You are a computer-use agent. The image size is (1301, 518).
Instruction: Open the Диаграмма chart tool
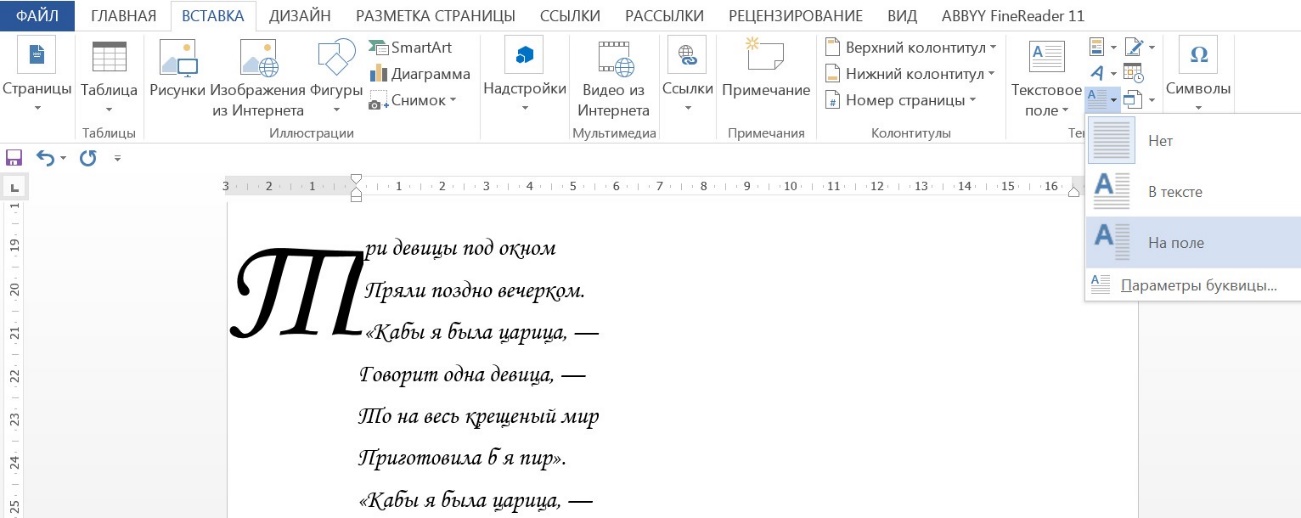pyautogui.click(x=420, y=74)
